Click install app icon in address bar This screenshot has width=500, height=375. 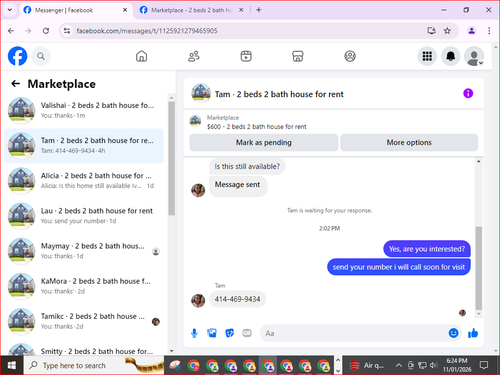[x=432, y=31]
